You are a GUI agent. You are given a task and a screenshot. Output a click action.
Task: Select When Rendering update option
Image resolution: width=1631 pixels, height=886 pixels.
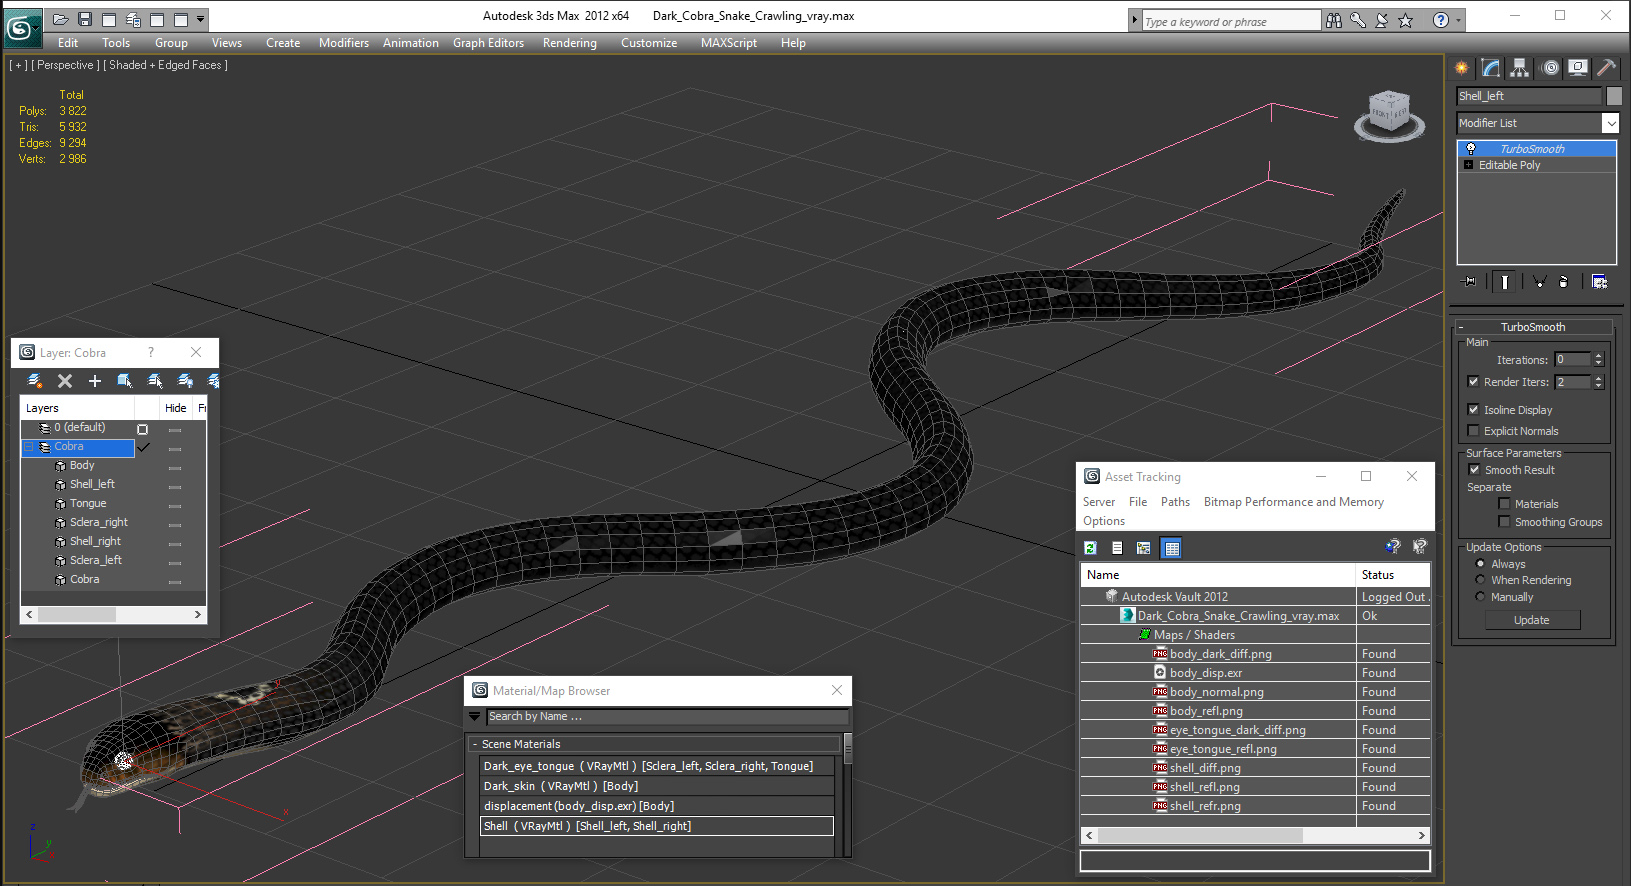point(1481,580)
